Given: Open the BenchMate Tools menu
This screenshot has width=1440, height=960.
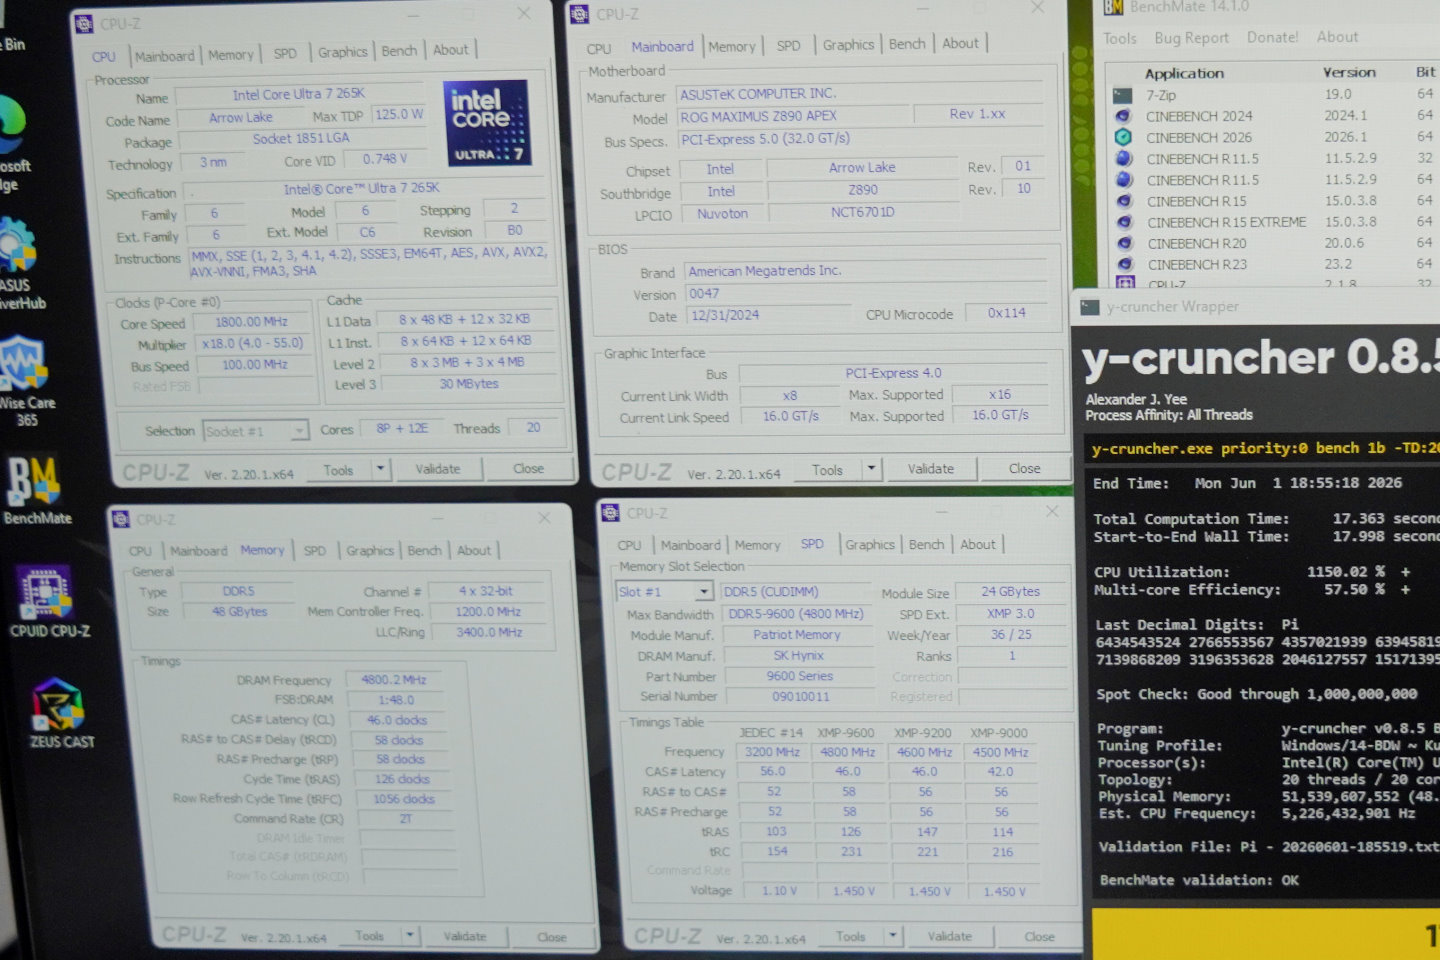Looking at the screenshot, I should [1120, 38].
